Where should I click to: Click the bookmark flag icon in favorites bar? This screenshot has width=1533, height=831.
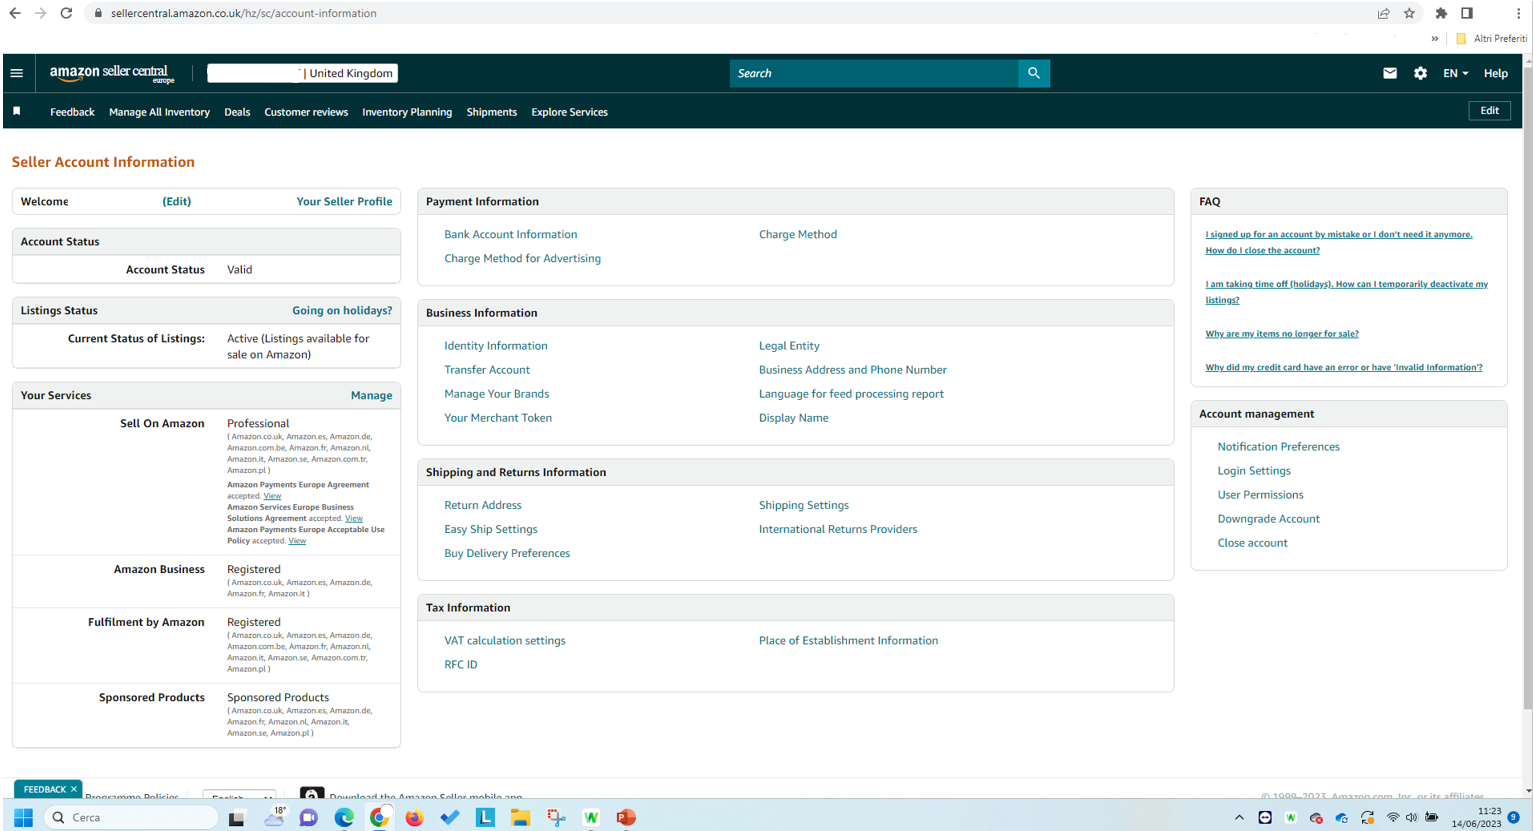[x=17, y=111]
